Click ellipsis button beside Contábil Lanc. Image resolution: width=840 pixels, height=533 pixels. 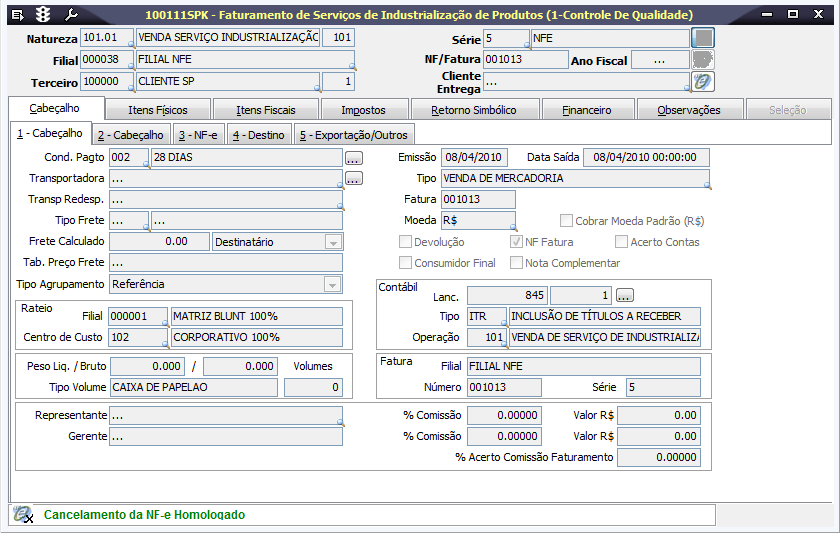(x=624, y=295)
